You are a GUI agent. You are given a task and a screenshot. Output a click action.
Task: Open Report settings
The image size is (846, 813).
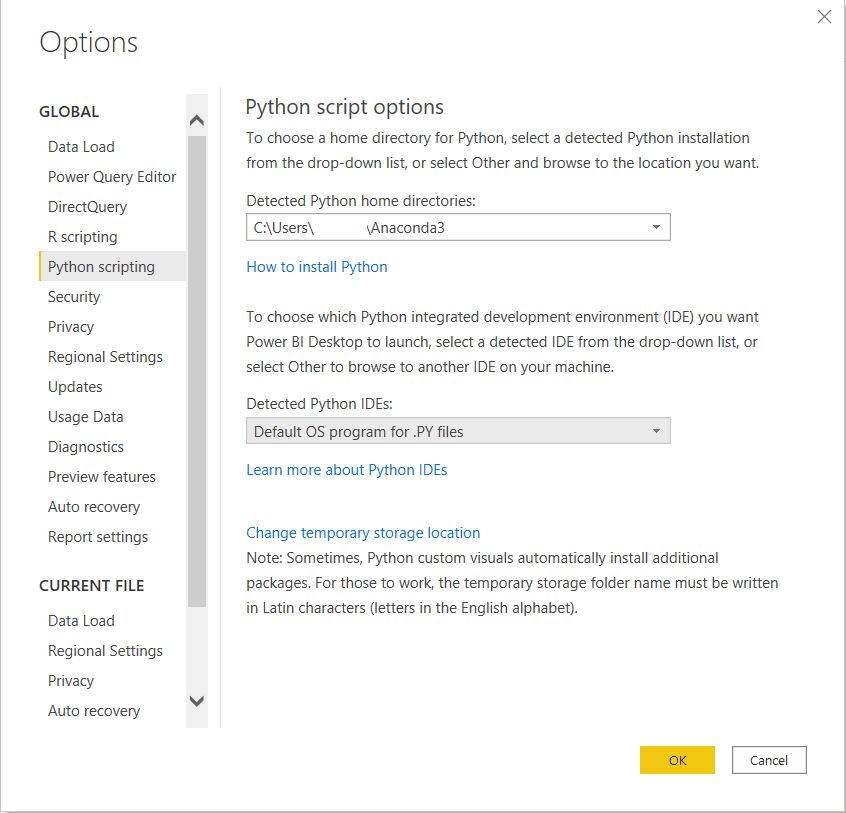[98, 536]
